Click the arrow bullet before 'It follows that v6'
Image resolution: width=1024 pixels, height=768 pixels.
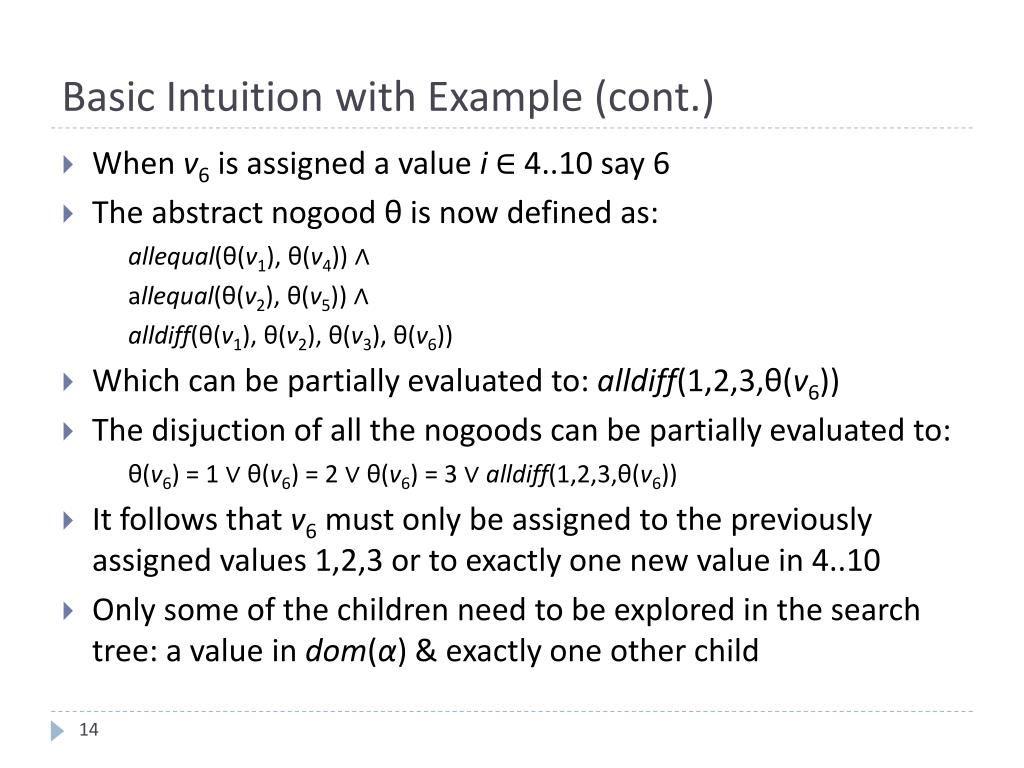coord(68,520)
